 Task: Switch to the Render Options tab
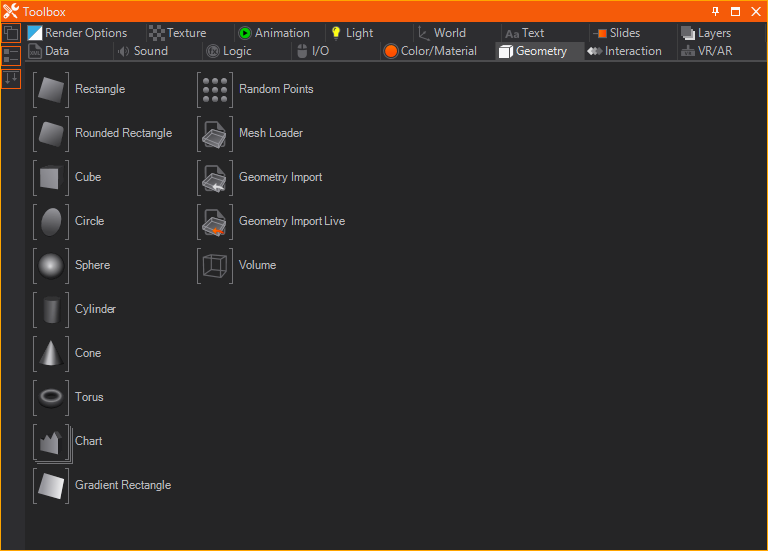(78, 33)
